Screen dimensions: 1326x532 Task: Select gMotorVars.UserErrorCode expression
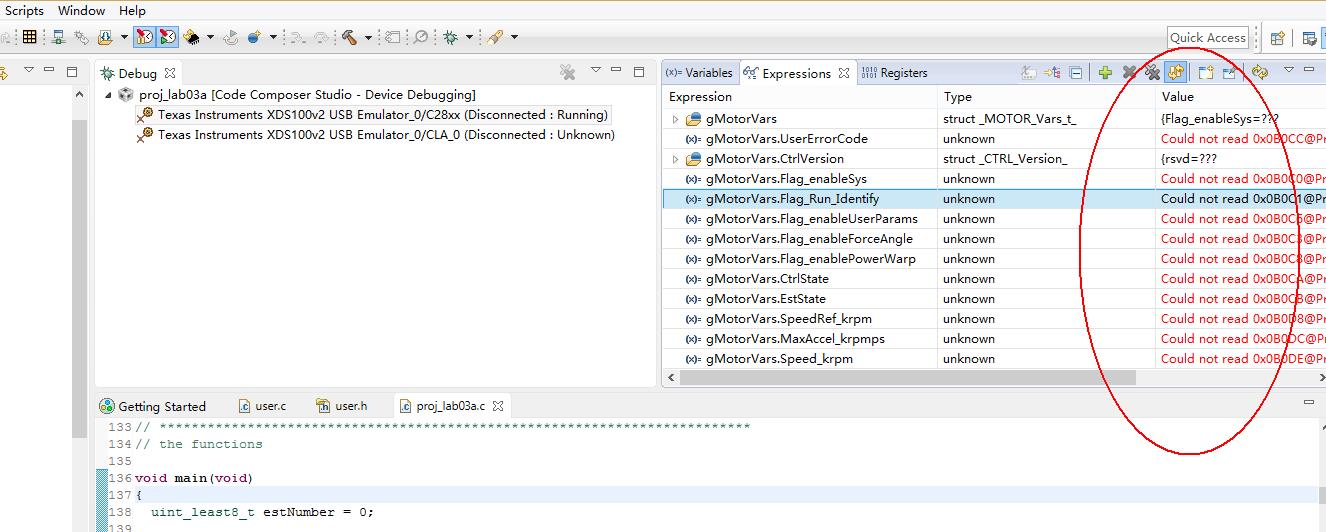pyautogui.click(x=786, y=138)
